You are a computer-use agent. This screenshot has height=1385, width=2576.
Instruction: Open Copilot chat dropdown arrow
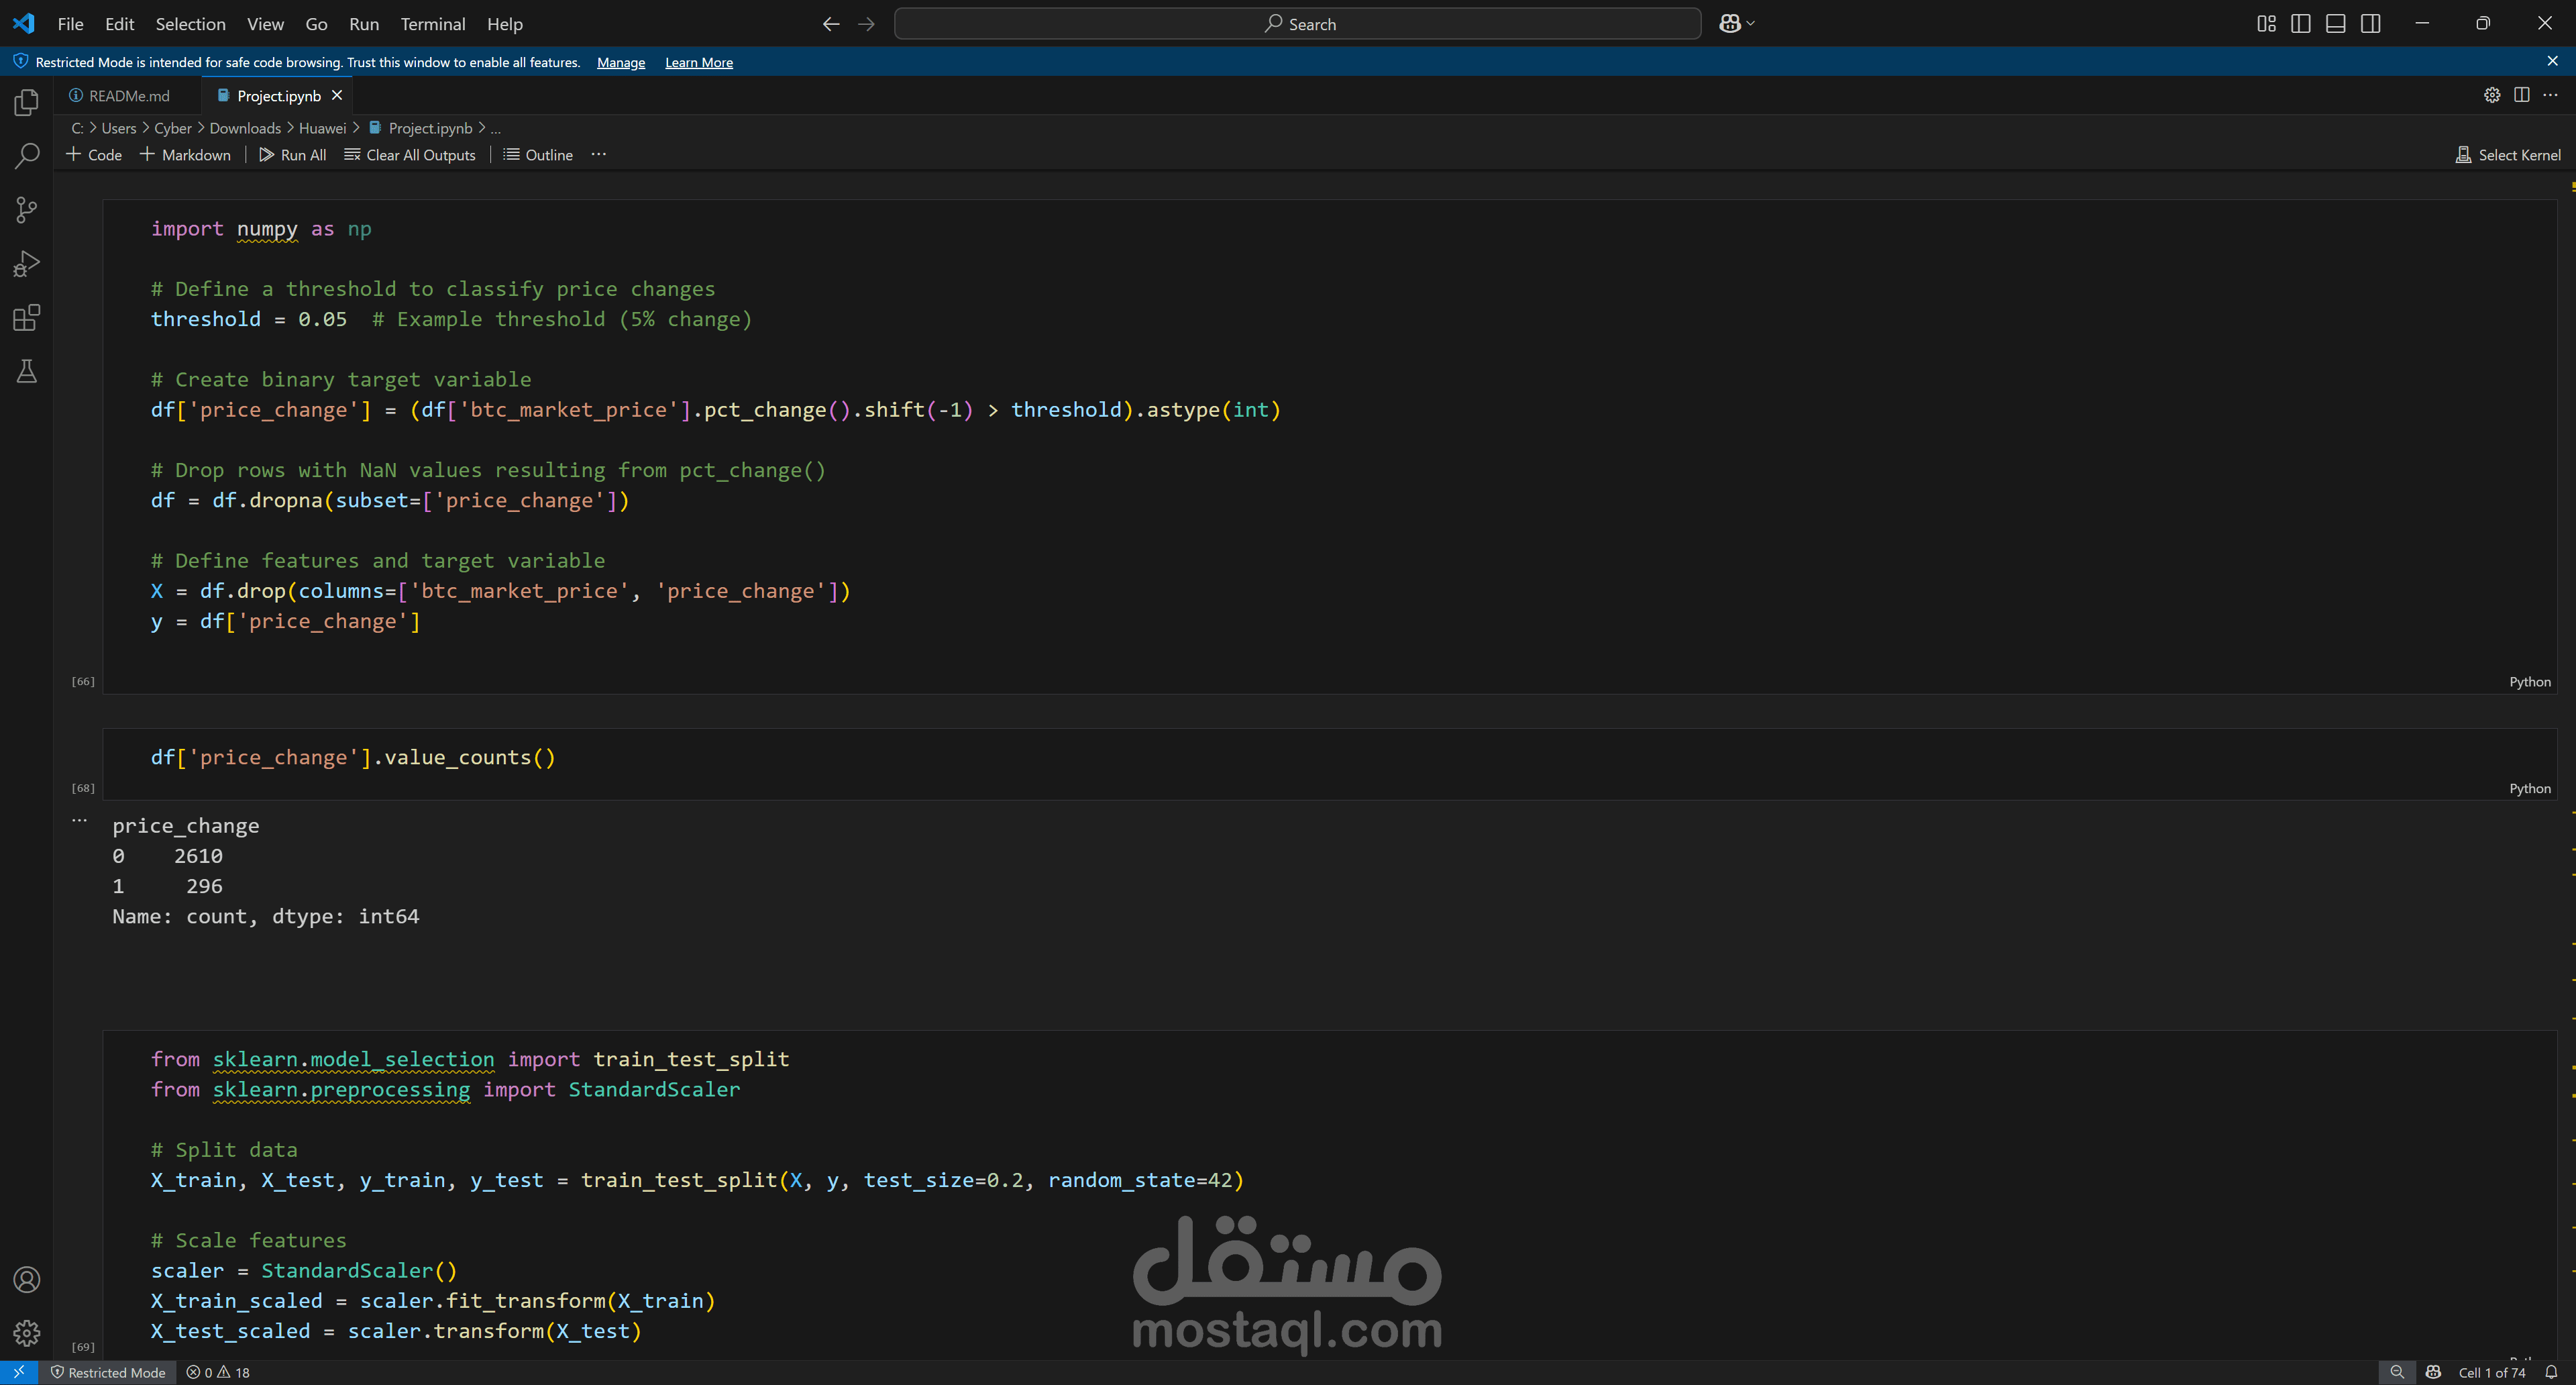point(1751,24)
